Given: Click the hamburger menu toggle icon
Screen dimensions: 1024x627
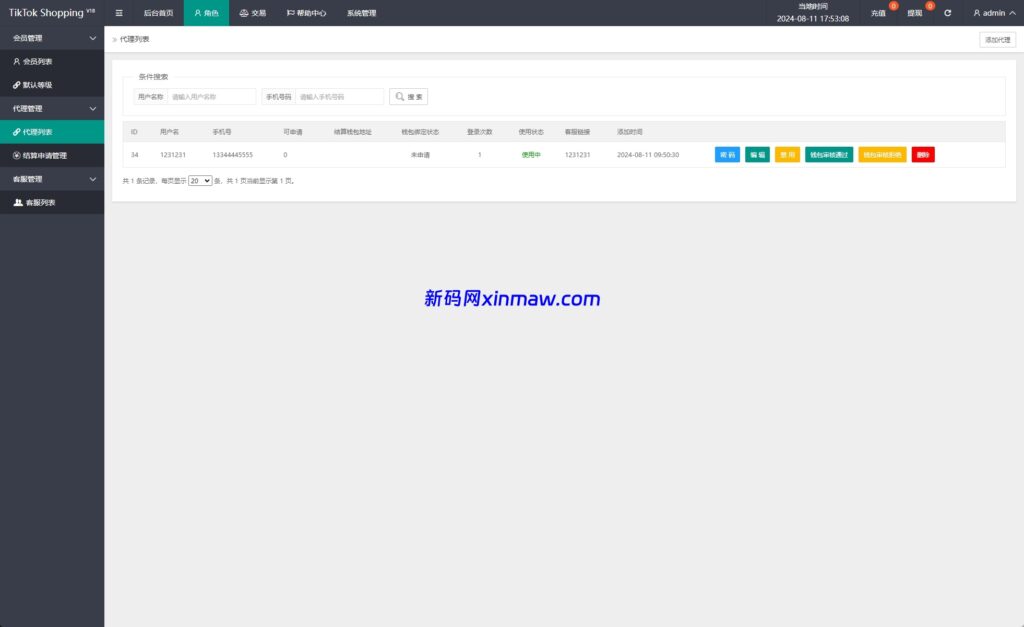Looking at the screenshot, I should click(x=119, y=12).
